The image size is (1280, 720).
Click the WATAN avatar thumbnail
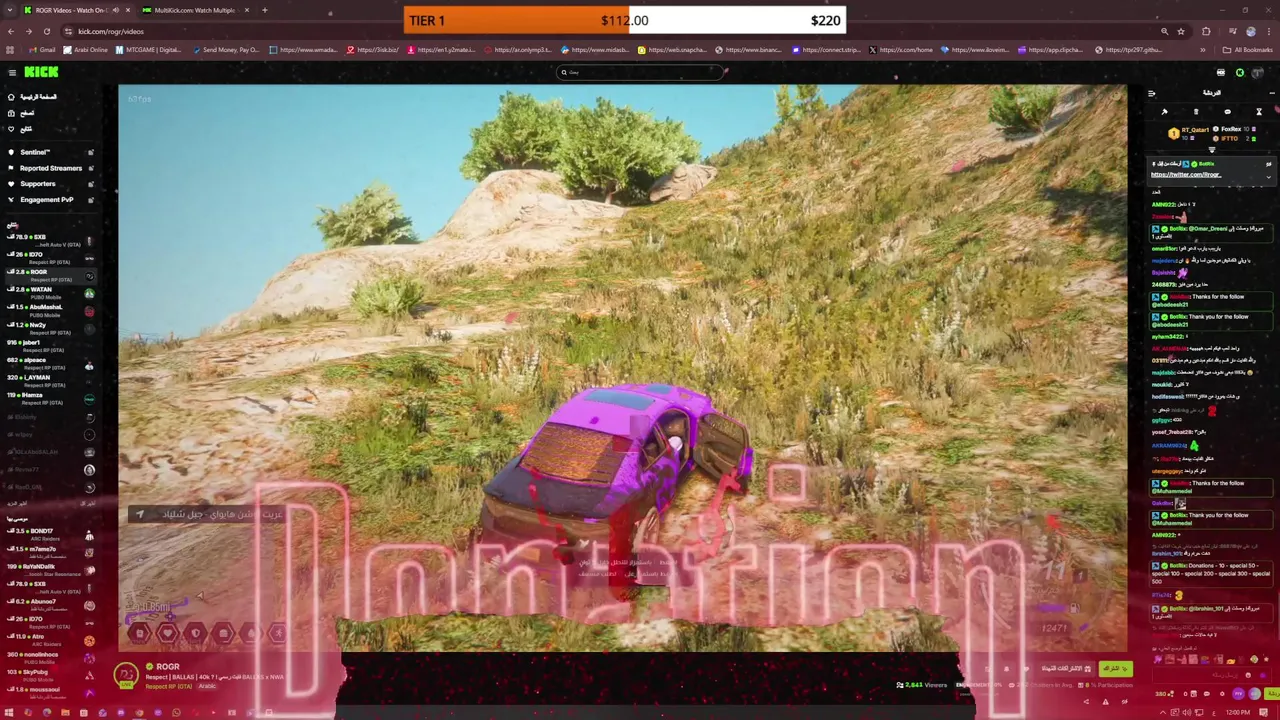coord(89,293)
